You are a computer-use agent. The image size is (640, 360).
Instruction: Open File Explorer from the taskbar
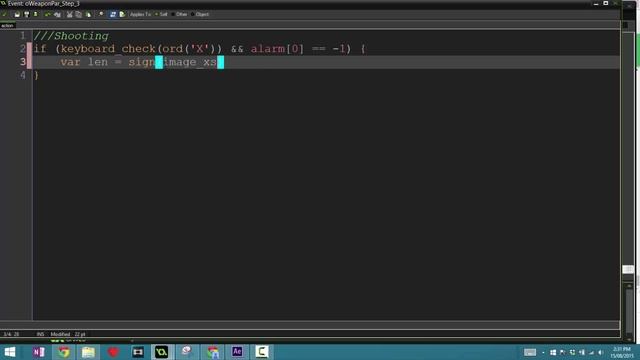coord(88,352)
